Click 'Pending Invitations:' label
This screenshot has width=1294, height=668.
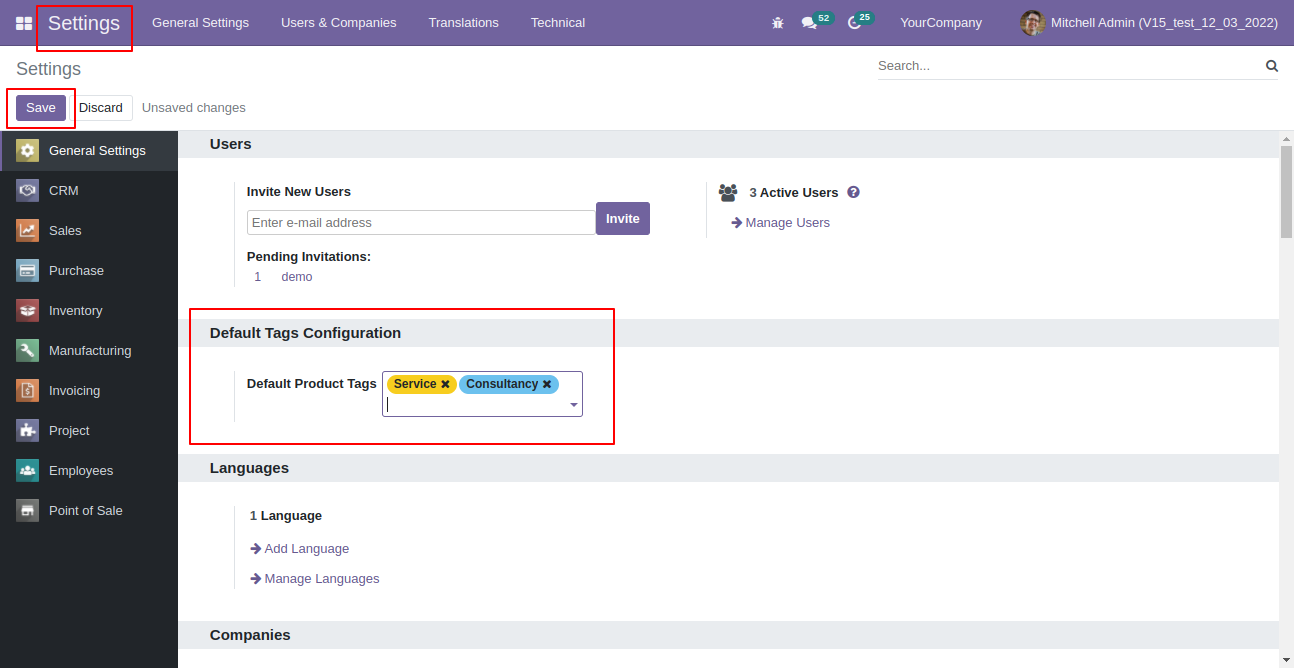(x=309, y=257)
